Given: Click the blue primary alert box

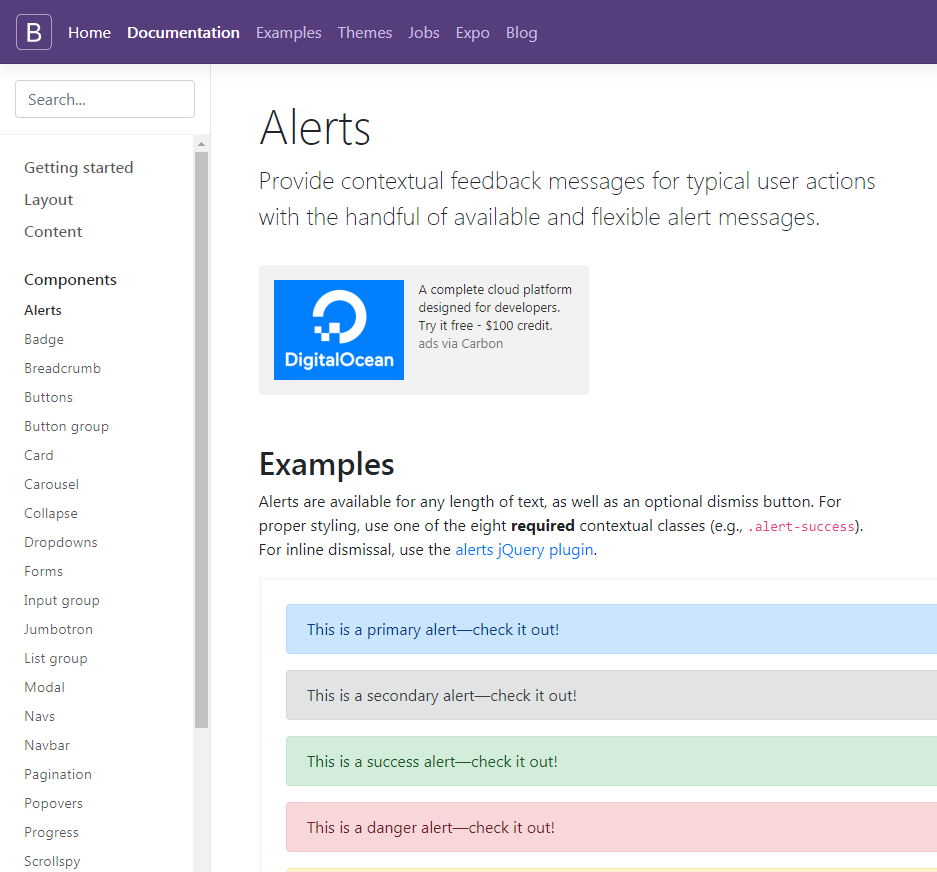Looking at the screenshot, I should [x=610, y=629].
